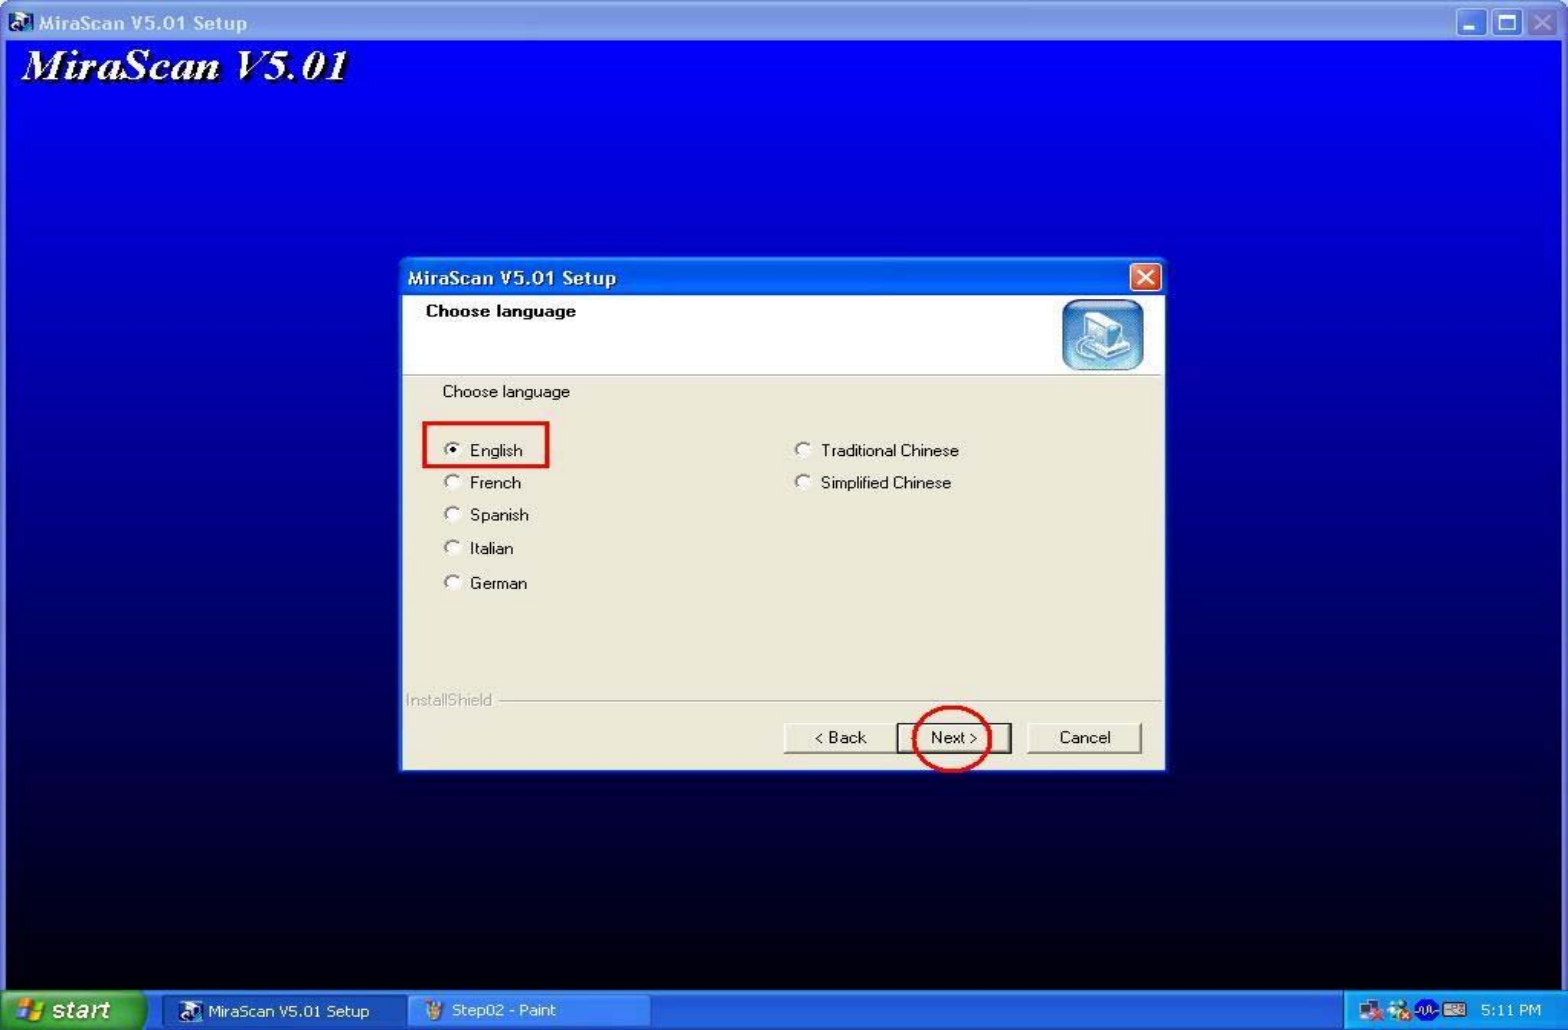Click the scanner setup icon in dialog header
The height and width of the screenshot is (1030, 1568).
1102,335
